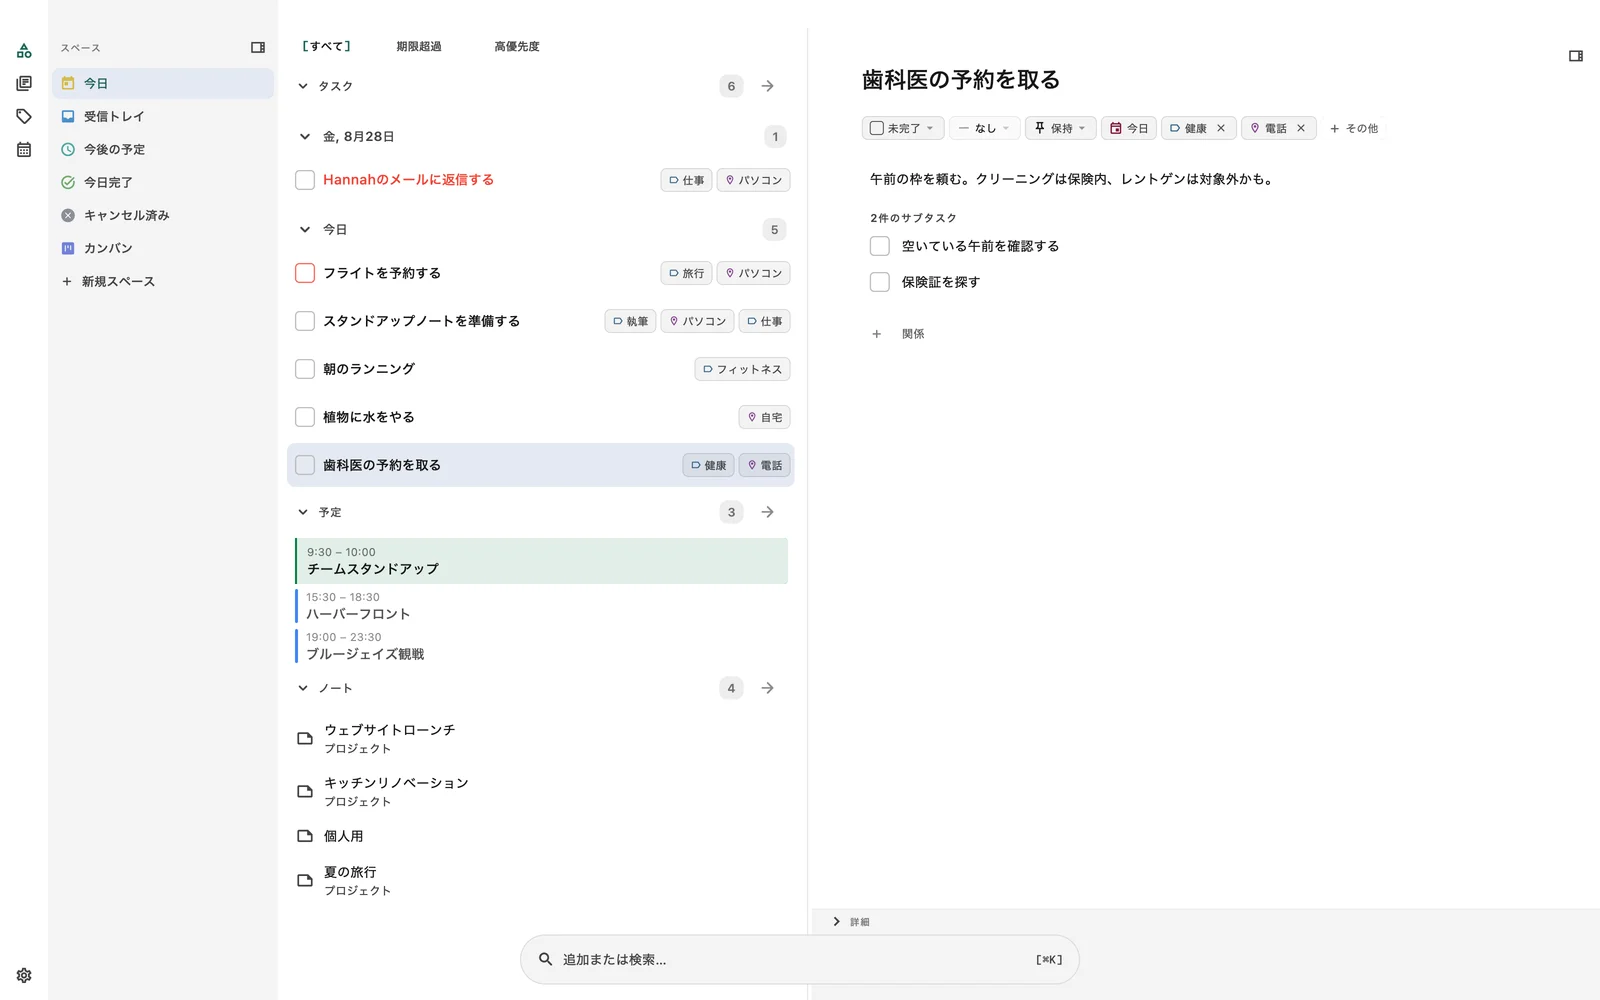Screen dimensions: 1600x1000
Task: Click the plus icon to add 関係
Action: pos(877,334)
